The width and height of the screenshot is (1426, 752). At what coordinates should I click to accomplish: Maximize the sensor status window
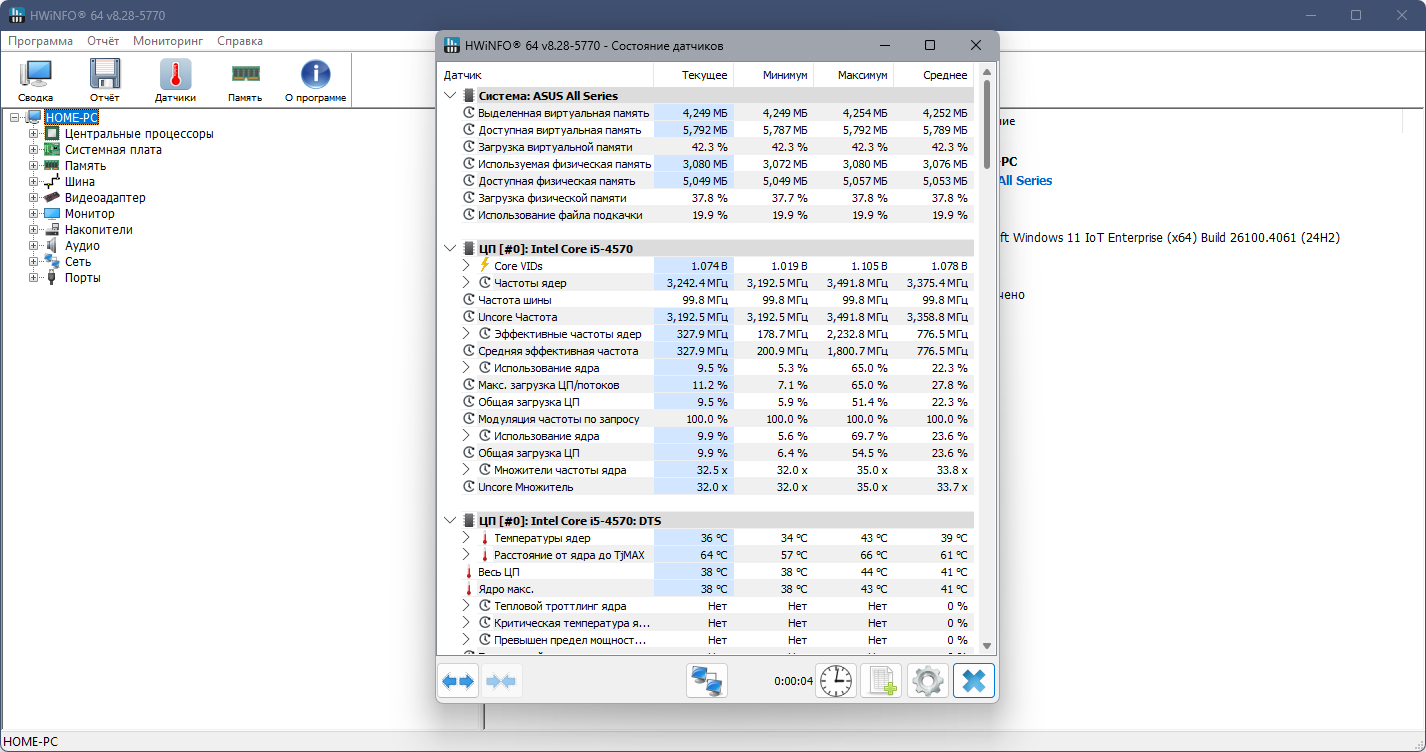(930, 45)
